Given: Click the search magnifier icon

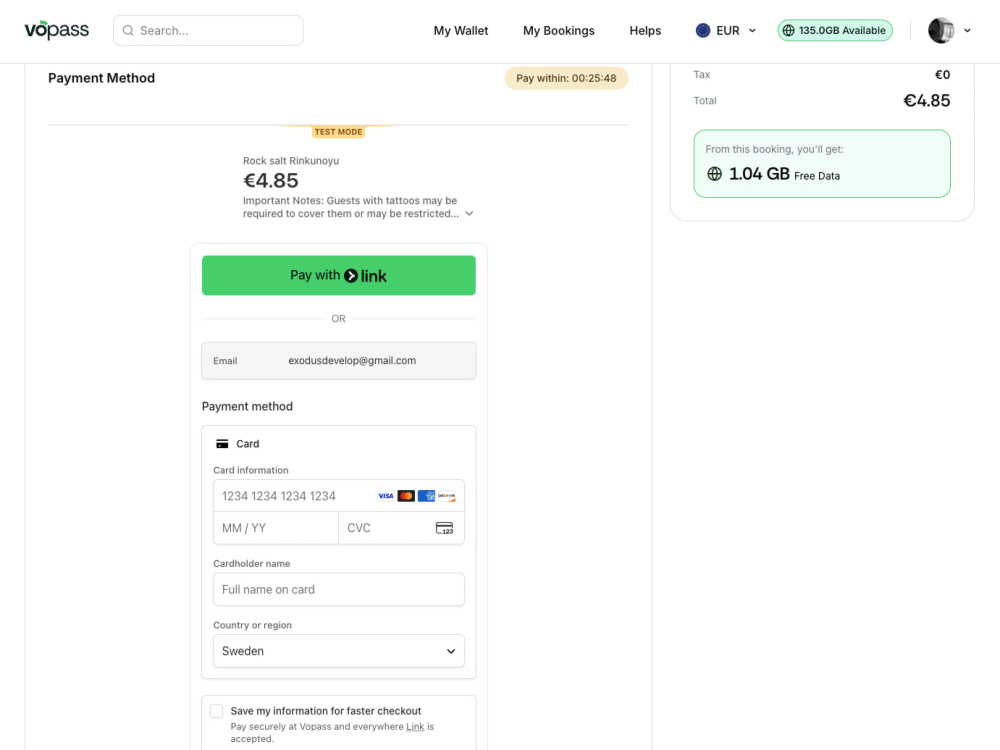Looking at the screenshot, I should (x=128, y=31).
